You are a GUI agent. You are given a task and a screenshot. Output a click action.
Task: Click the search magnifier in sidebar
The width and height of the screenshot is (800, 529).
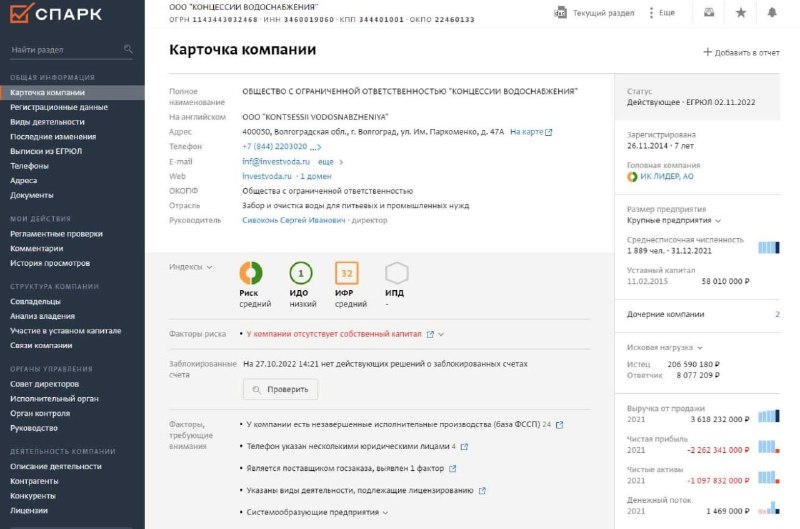click(128, 49)
